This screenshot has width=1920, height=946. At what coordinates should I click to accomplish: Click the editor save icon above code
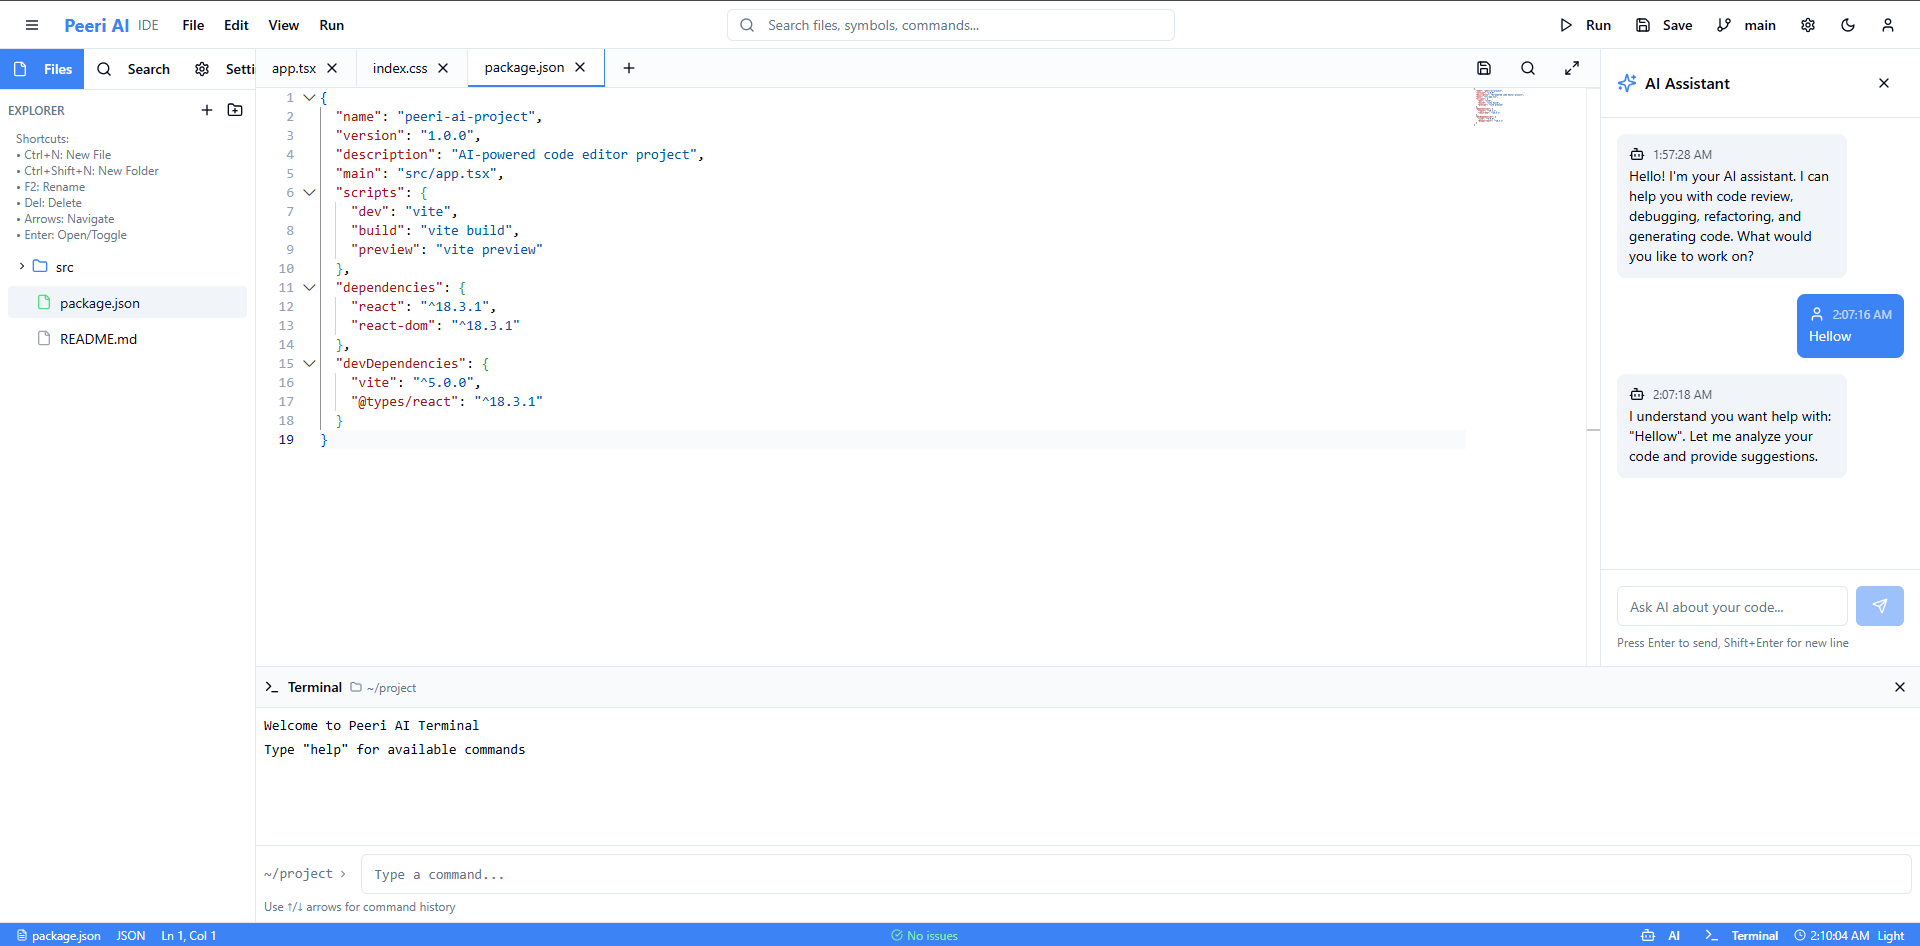1484,68
